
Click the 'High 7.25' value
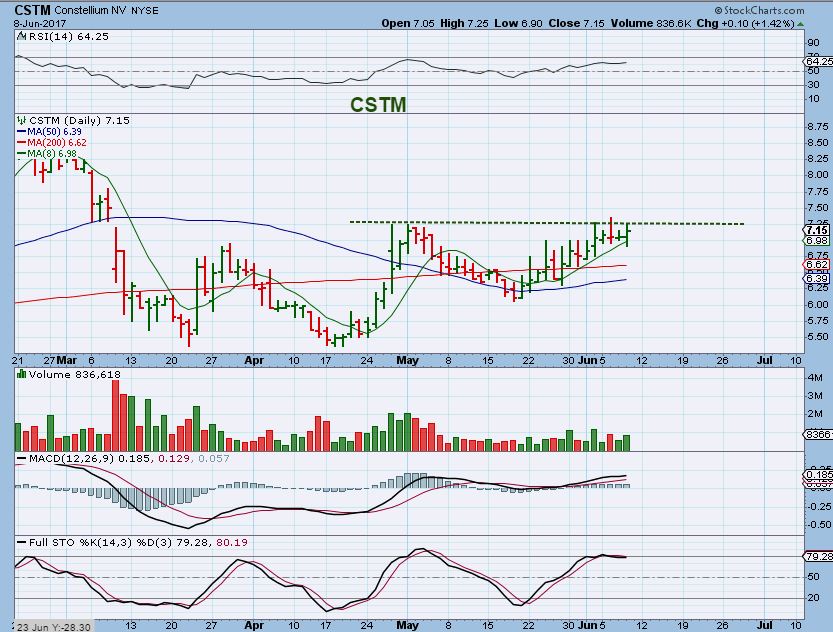[464, 23]
